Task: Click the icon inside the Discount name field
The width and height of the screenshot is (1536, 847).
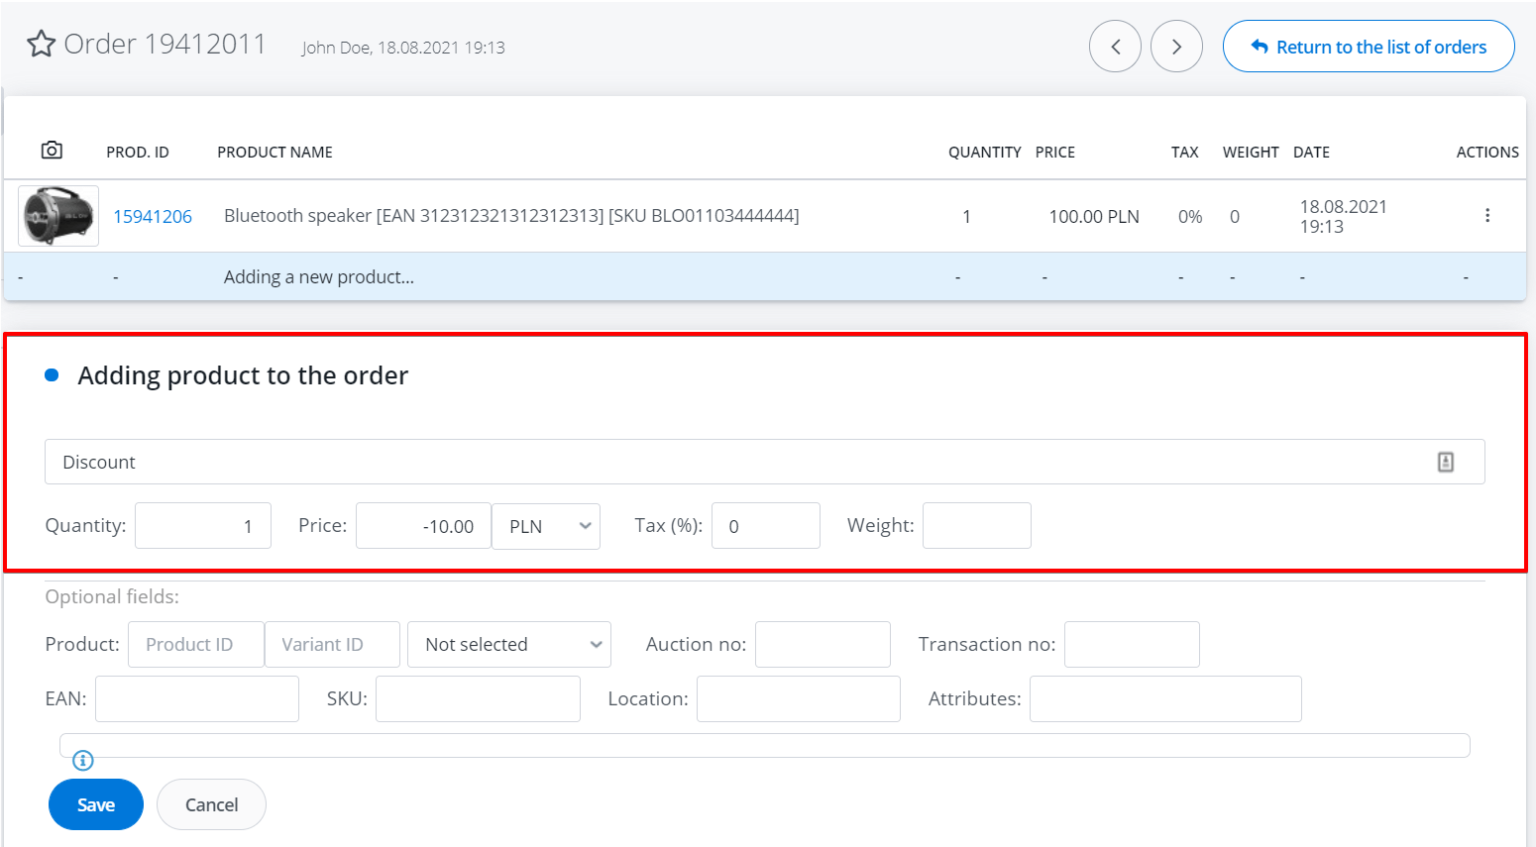Action: 1445,462
